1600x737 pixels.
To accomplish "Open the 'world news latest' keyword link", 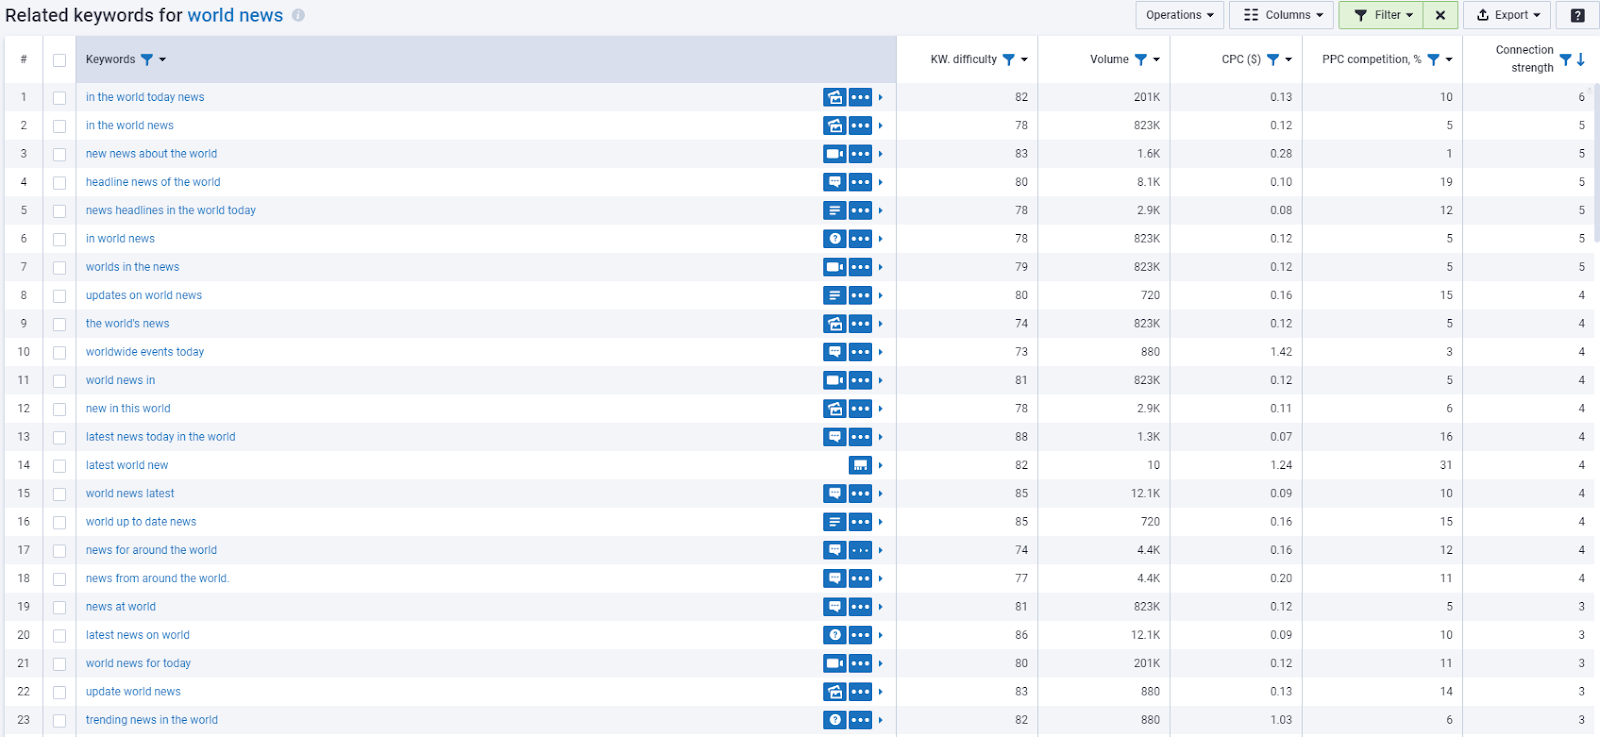I will coord(130,494).
